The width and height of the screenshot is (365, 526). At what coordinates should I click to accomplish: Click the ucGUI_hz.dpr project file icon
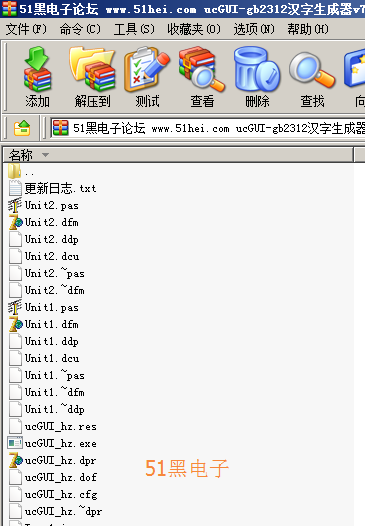click(15, 460)
